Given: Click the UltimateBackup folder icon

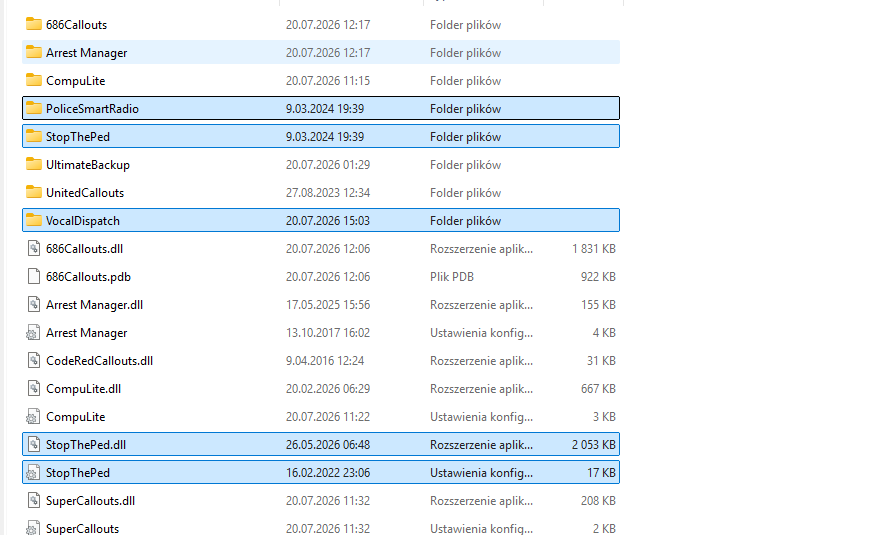Looking at the screenshot, I should (x=33, y=164).
